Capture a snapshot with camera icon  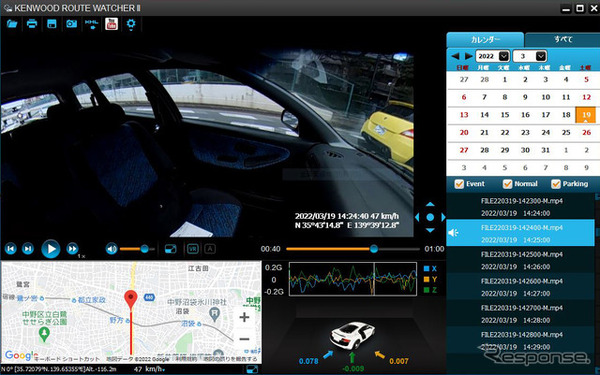tap(72, 24)
